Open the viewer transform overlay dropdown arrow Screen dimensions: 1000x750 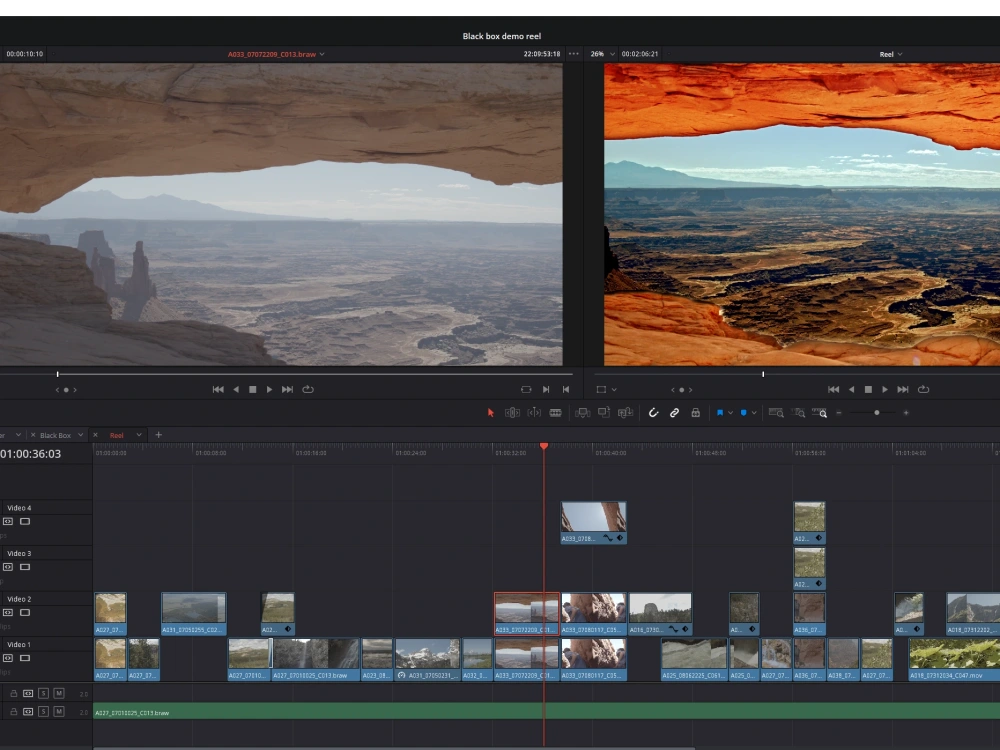614,389
